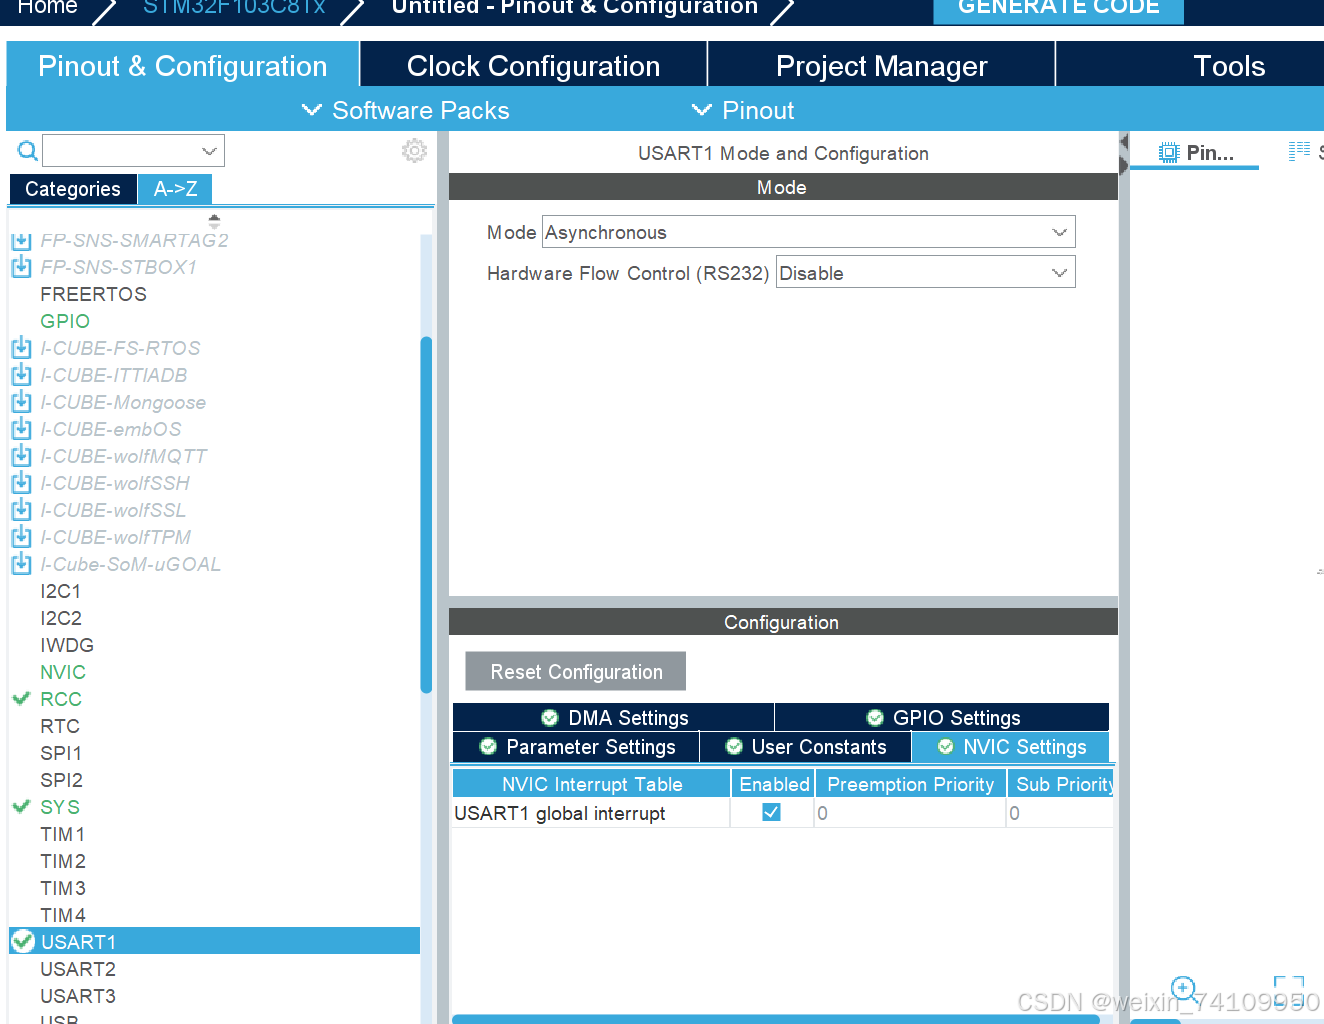Screen dimensions: 1324x1024
Task: Click Home in the breadcrumb
Action: click(x=48, y=8)
